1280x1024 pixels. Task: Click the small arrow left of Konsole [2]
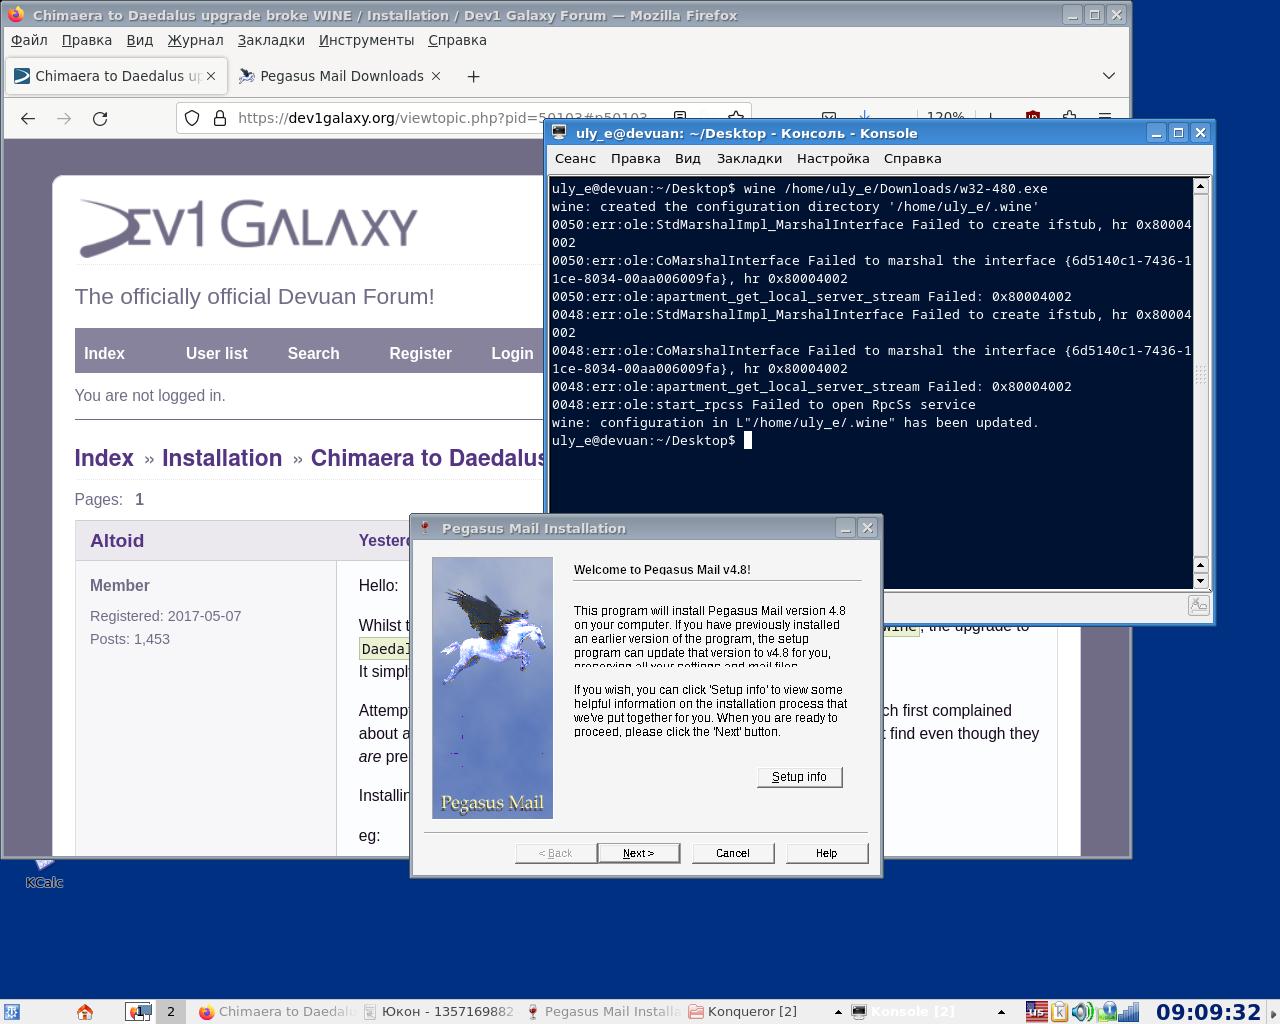[838, 1012]
